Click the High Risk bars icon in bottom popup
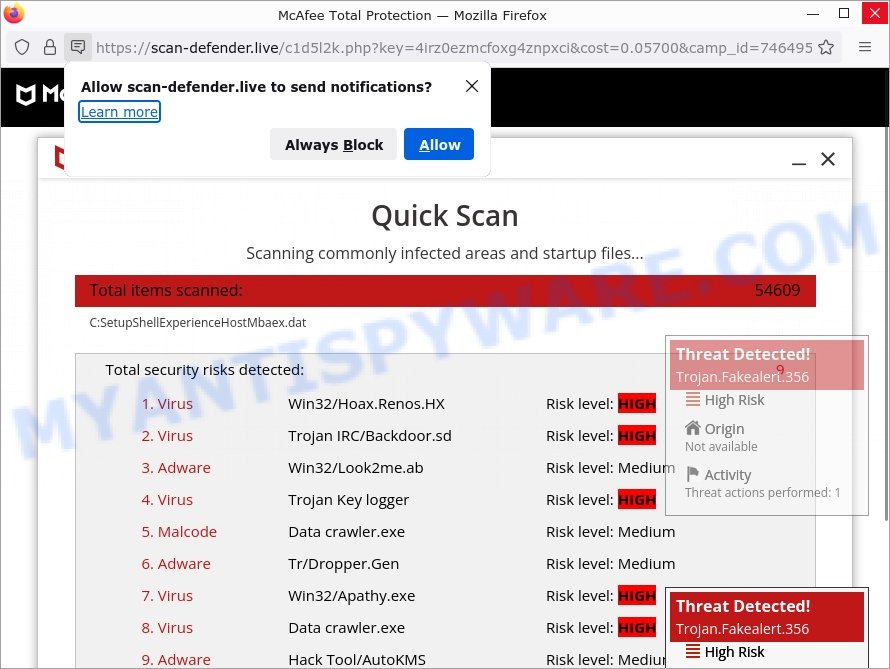 (x=692, y=651)
